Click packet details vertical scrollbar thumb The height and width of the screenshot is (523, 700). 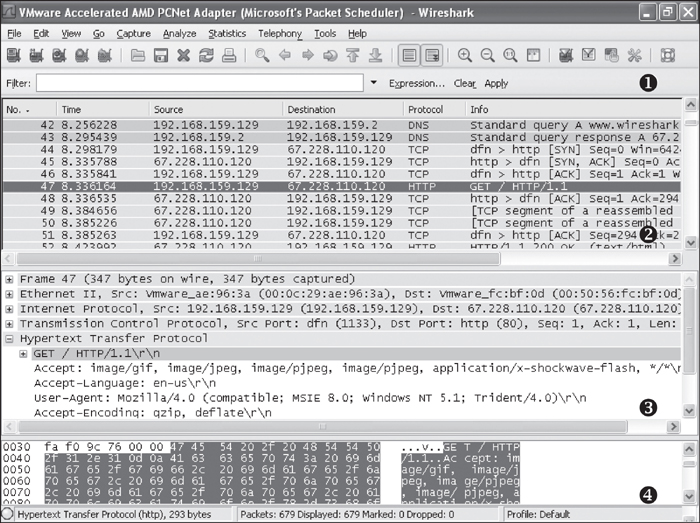pyautogui.click(x=690, y=331)
